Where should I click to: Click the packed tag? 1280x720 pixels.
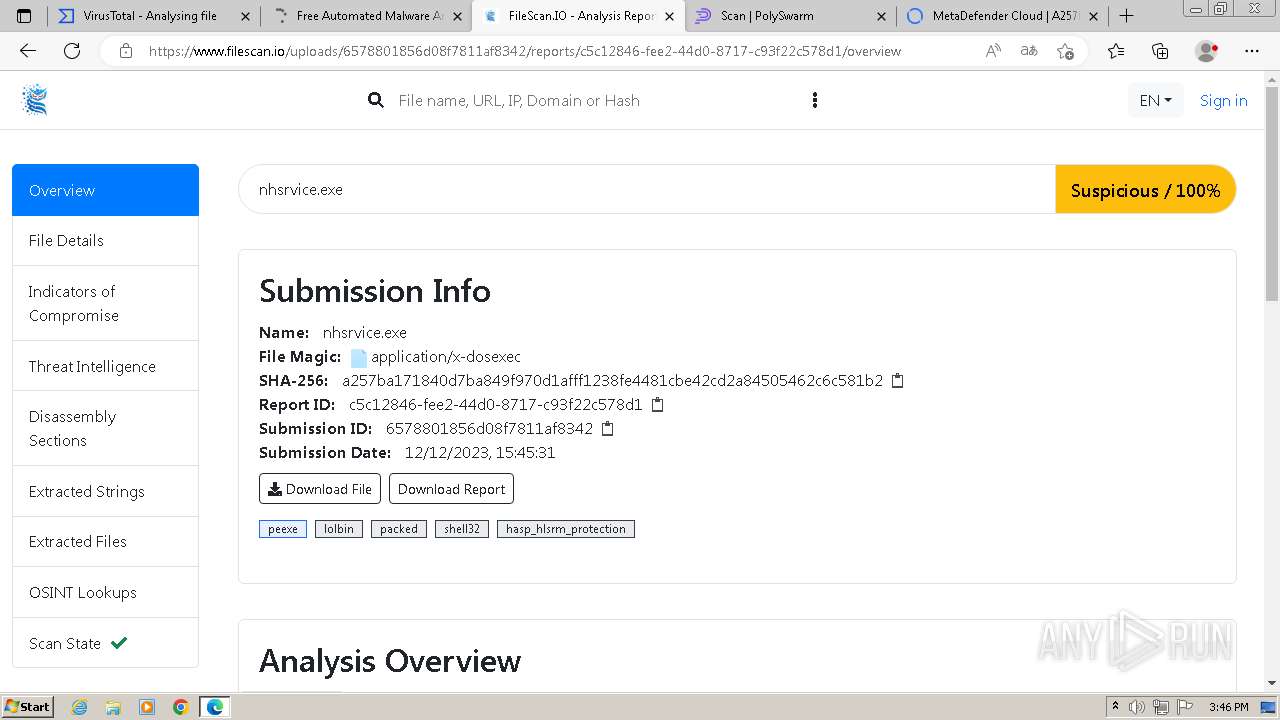[x=399, y=529]
